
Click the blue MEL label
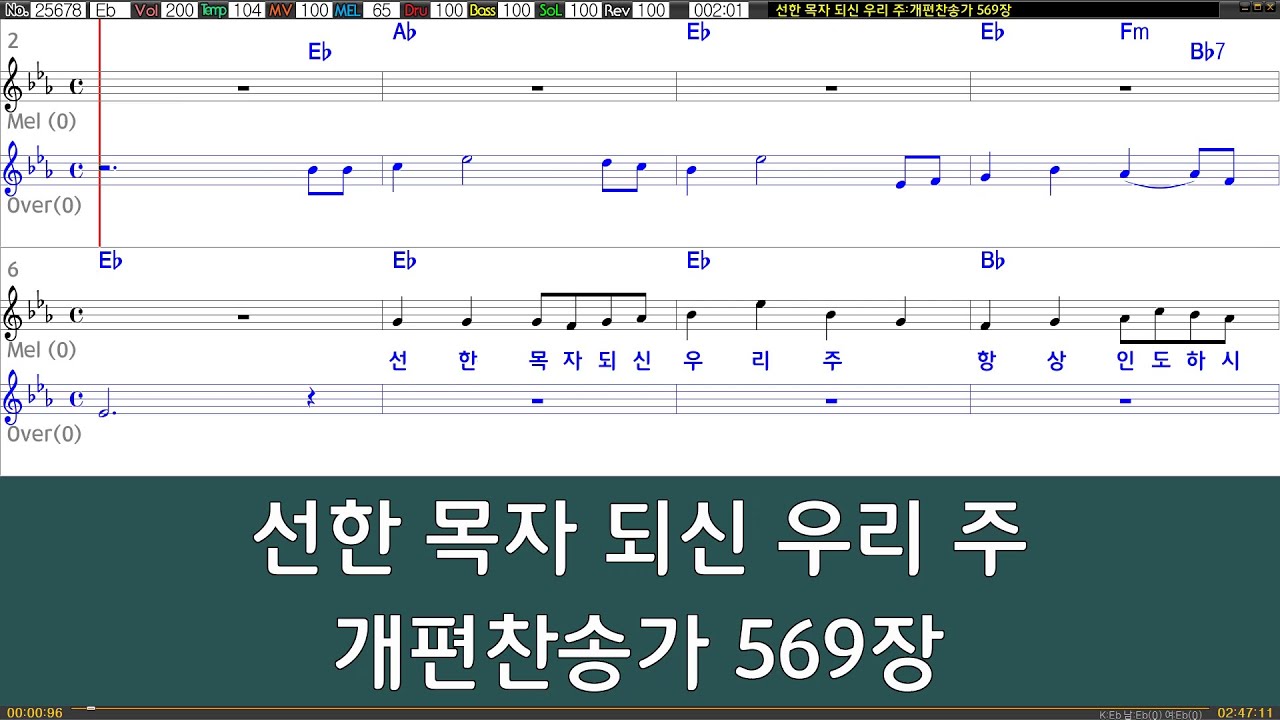pyautogui.click(x=347, y=10)
